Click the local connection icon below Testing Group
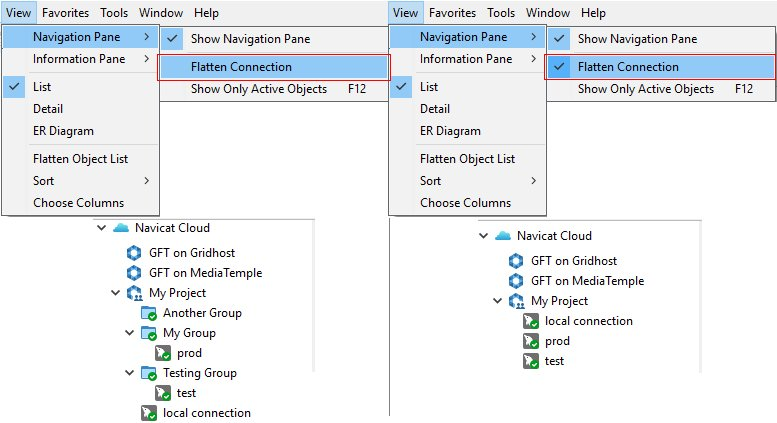 pyautogui.click(x=150, y=413)
